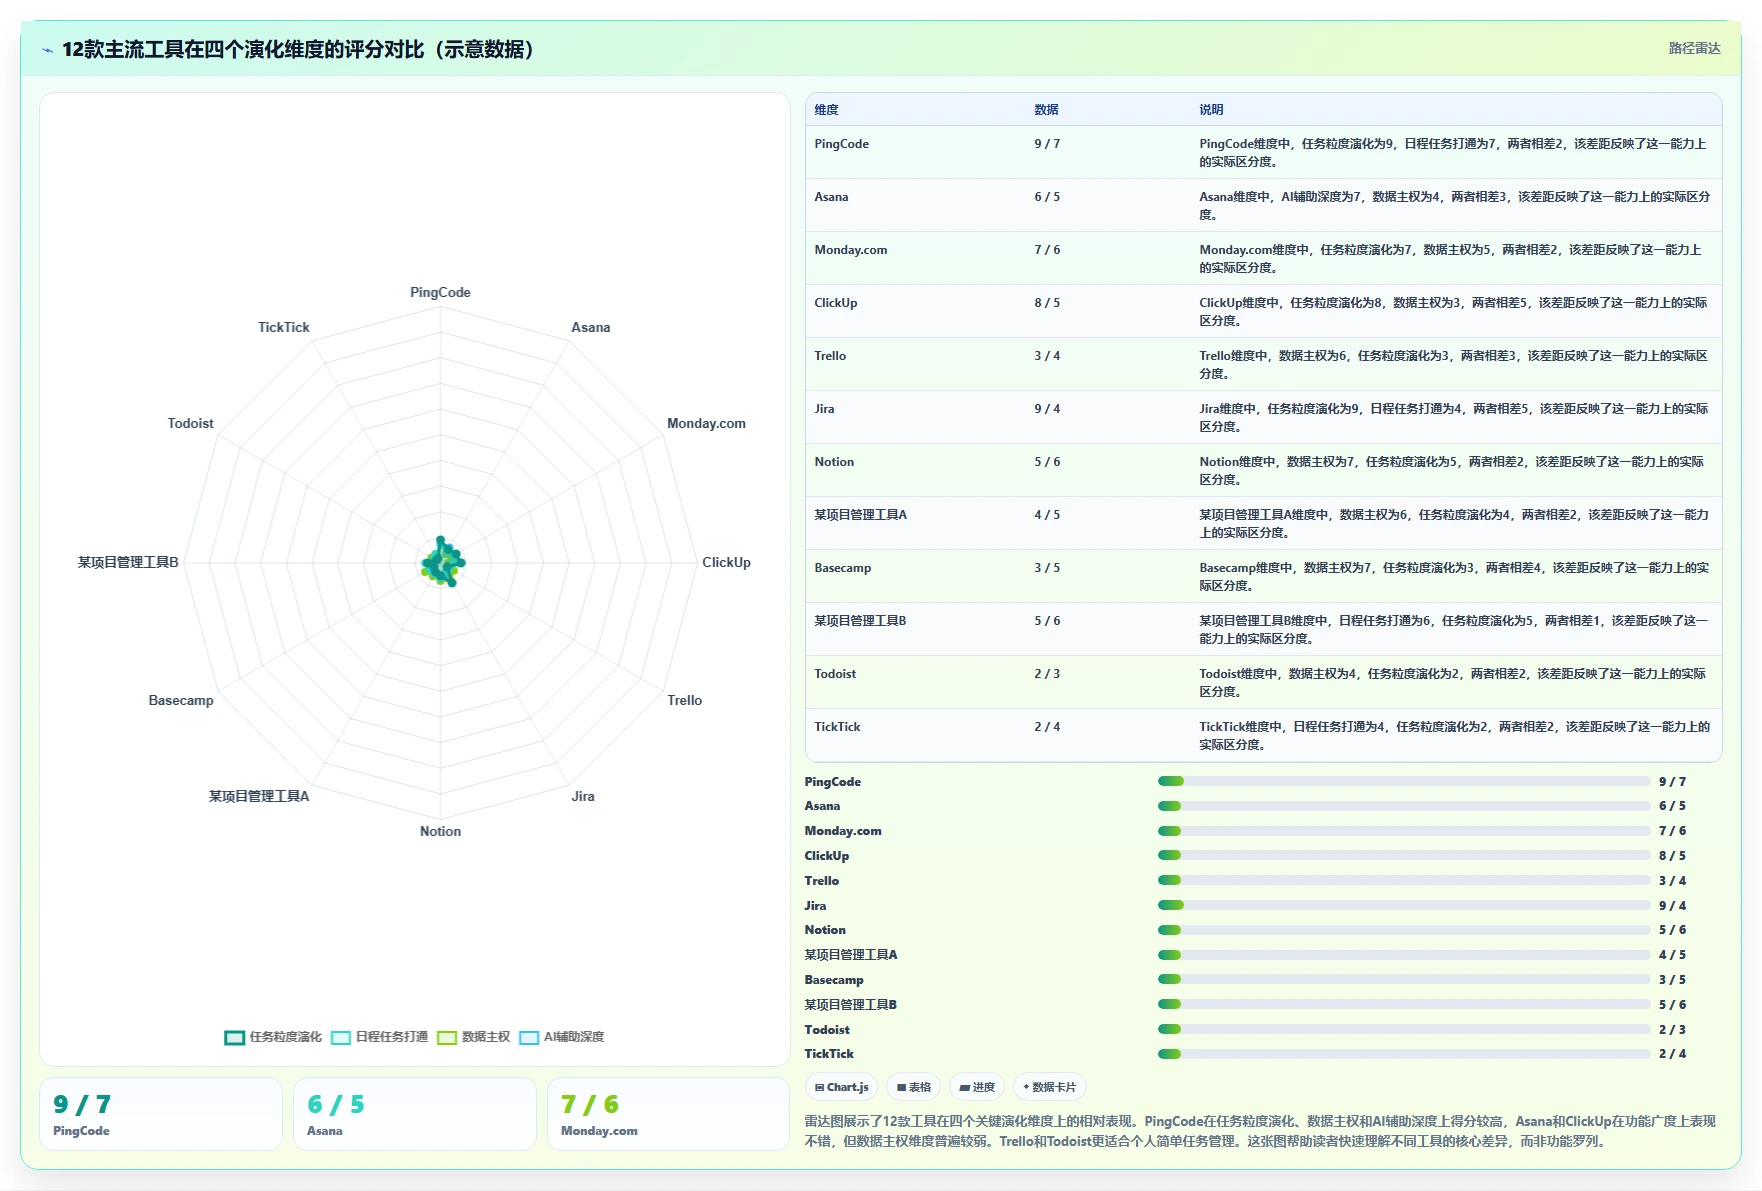This screenshot has height=1191, width=1762.
Task: Click the PingCode 9 / 7 data card
Action: pyautogui.click(x=161, y=1114)
